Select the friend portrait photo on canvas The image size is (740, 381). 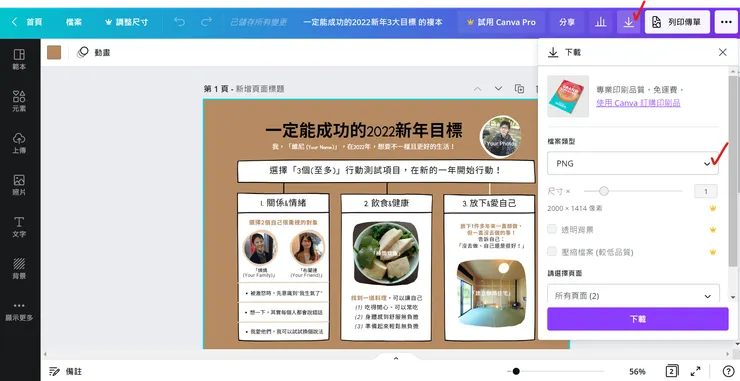[307, 247]
